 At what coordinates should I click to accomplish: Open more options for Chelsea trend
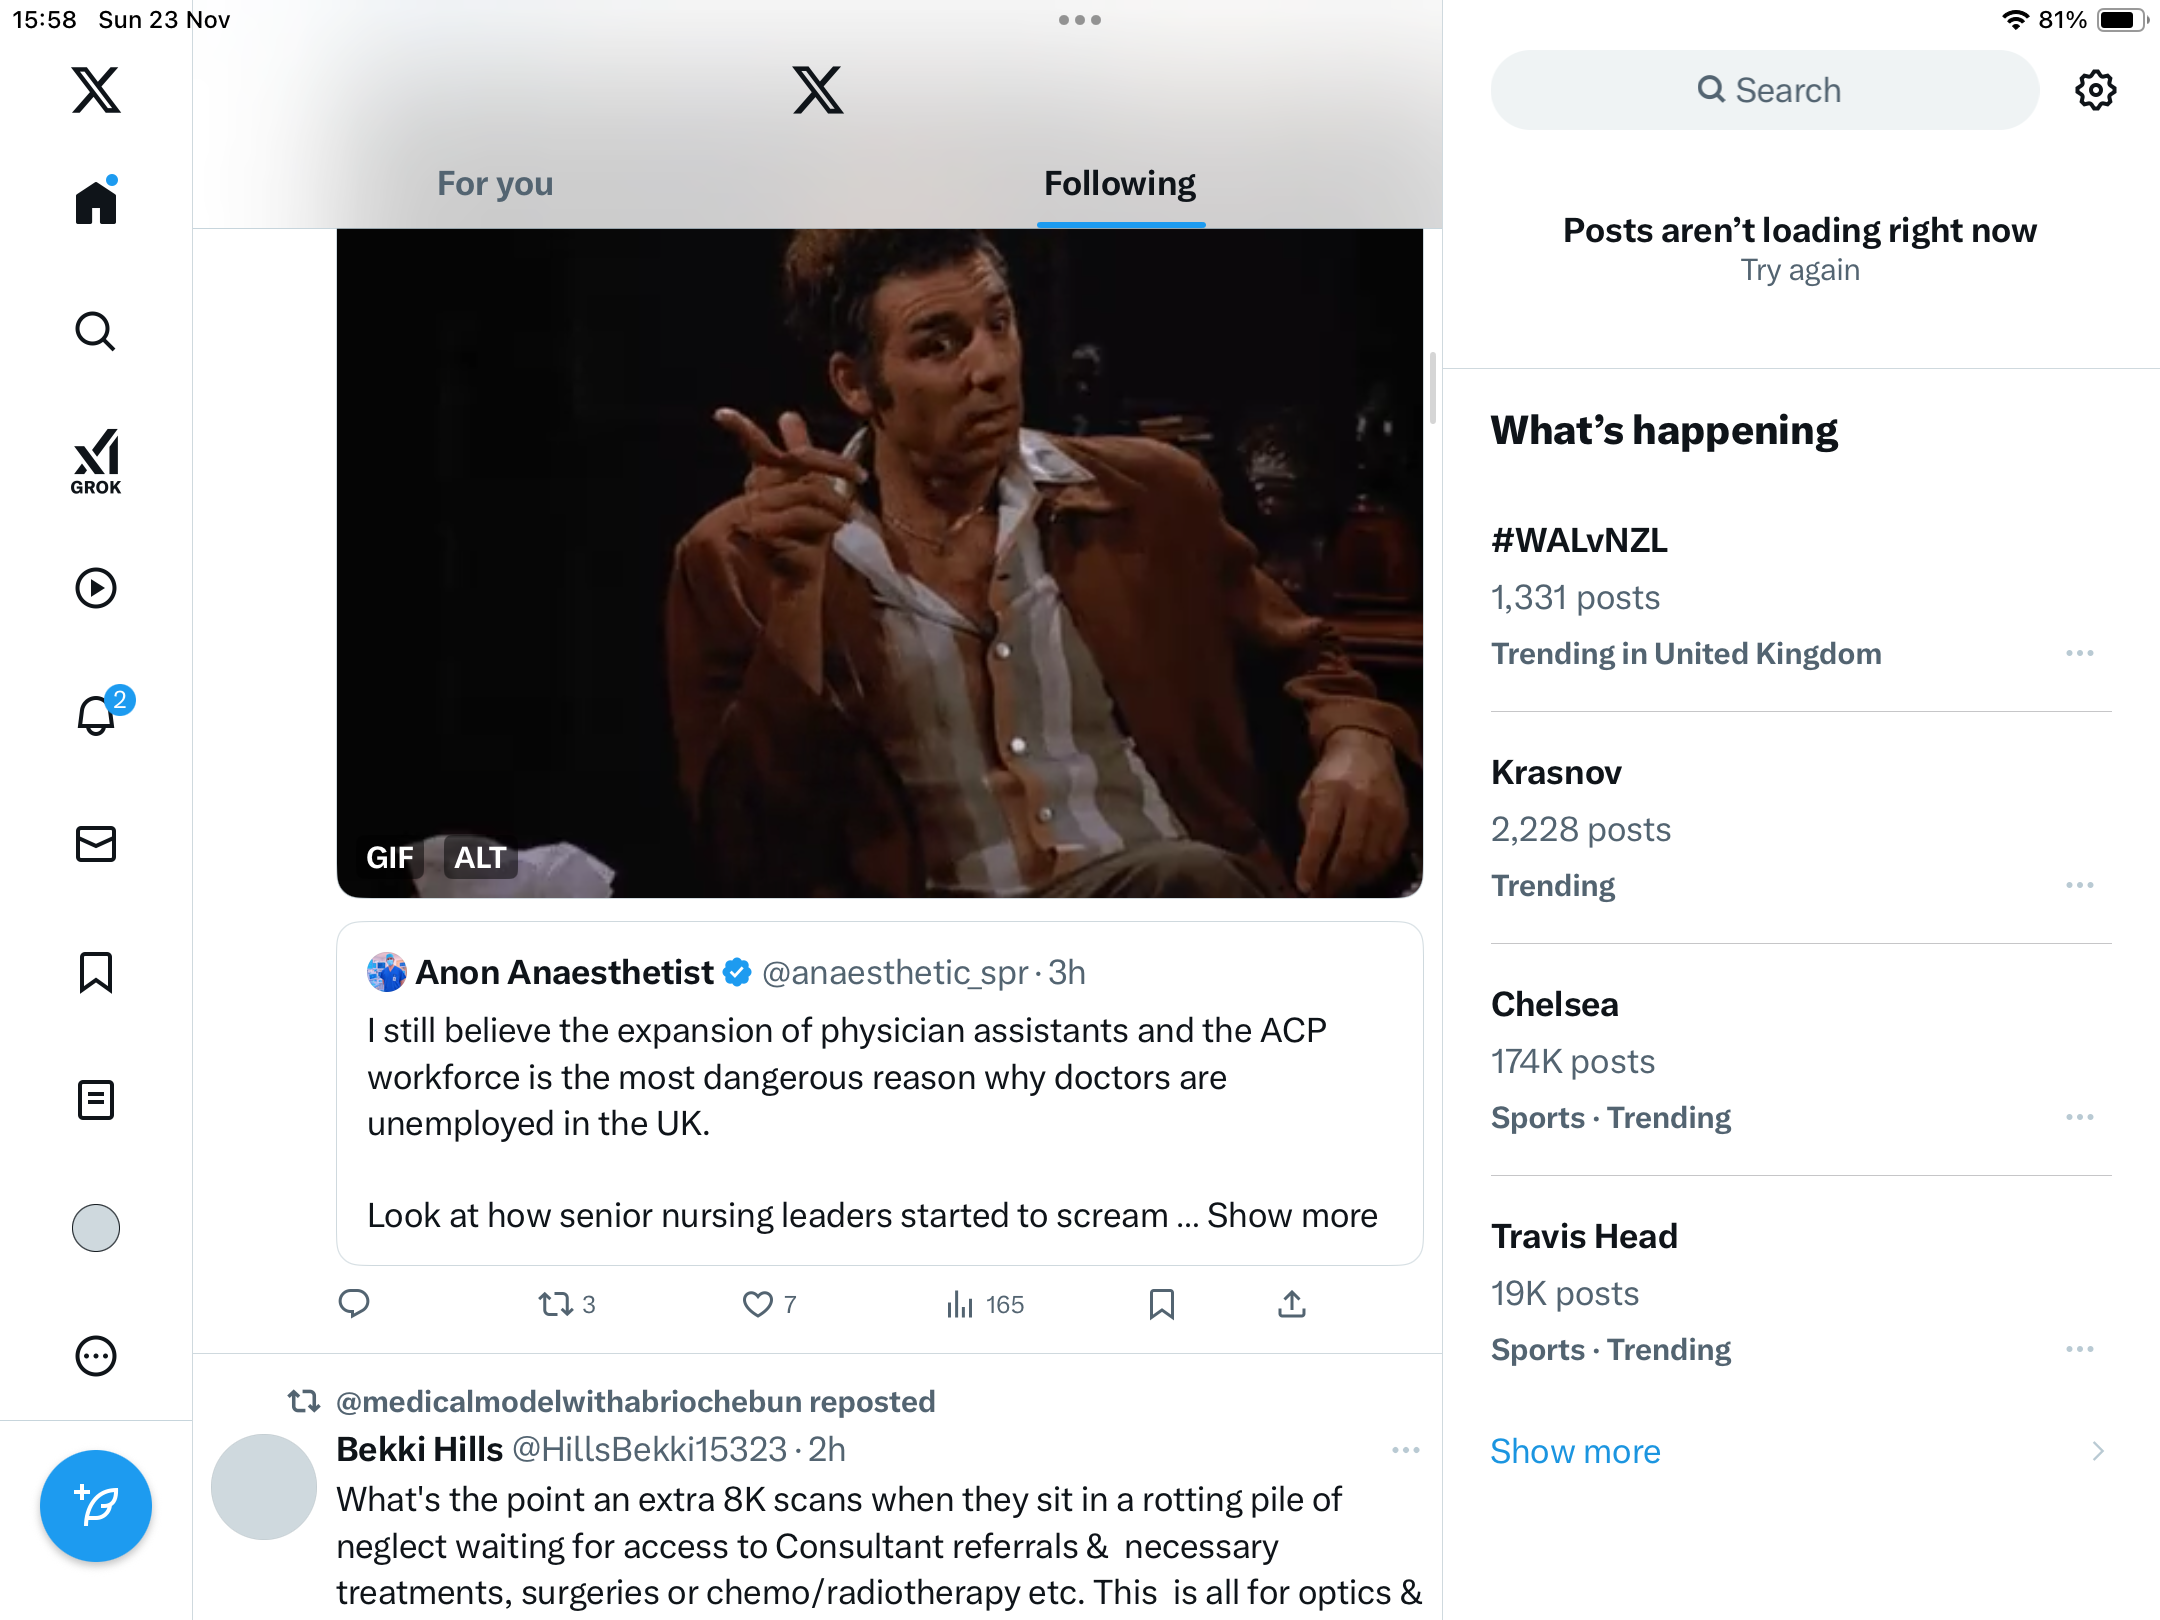click(2079, 1117)
